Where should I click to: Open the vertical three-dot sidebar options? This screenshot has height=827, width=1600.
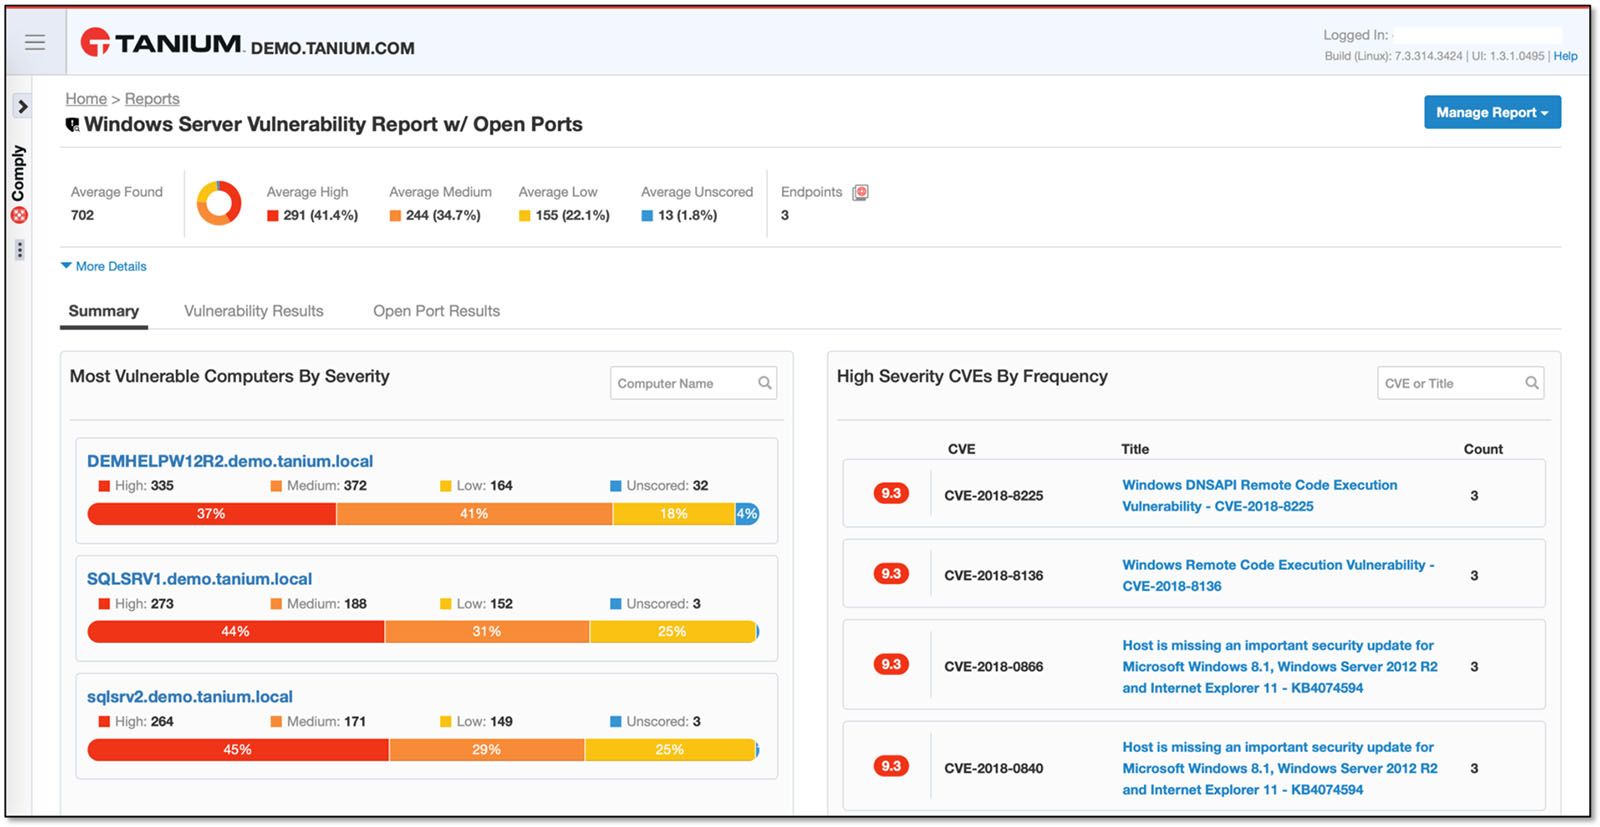point(19,250)
